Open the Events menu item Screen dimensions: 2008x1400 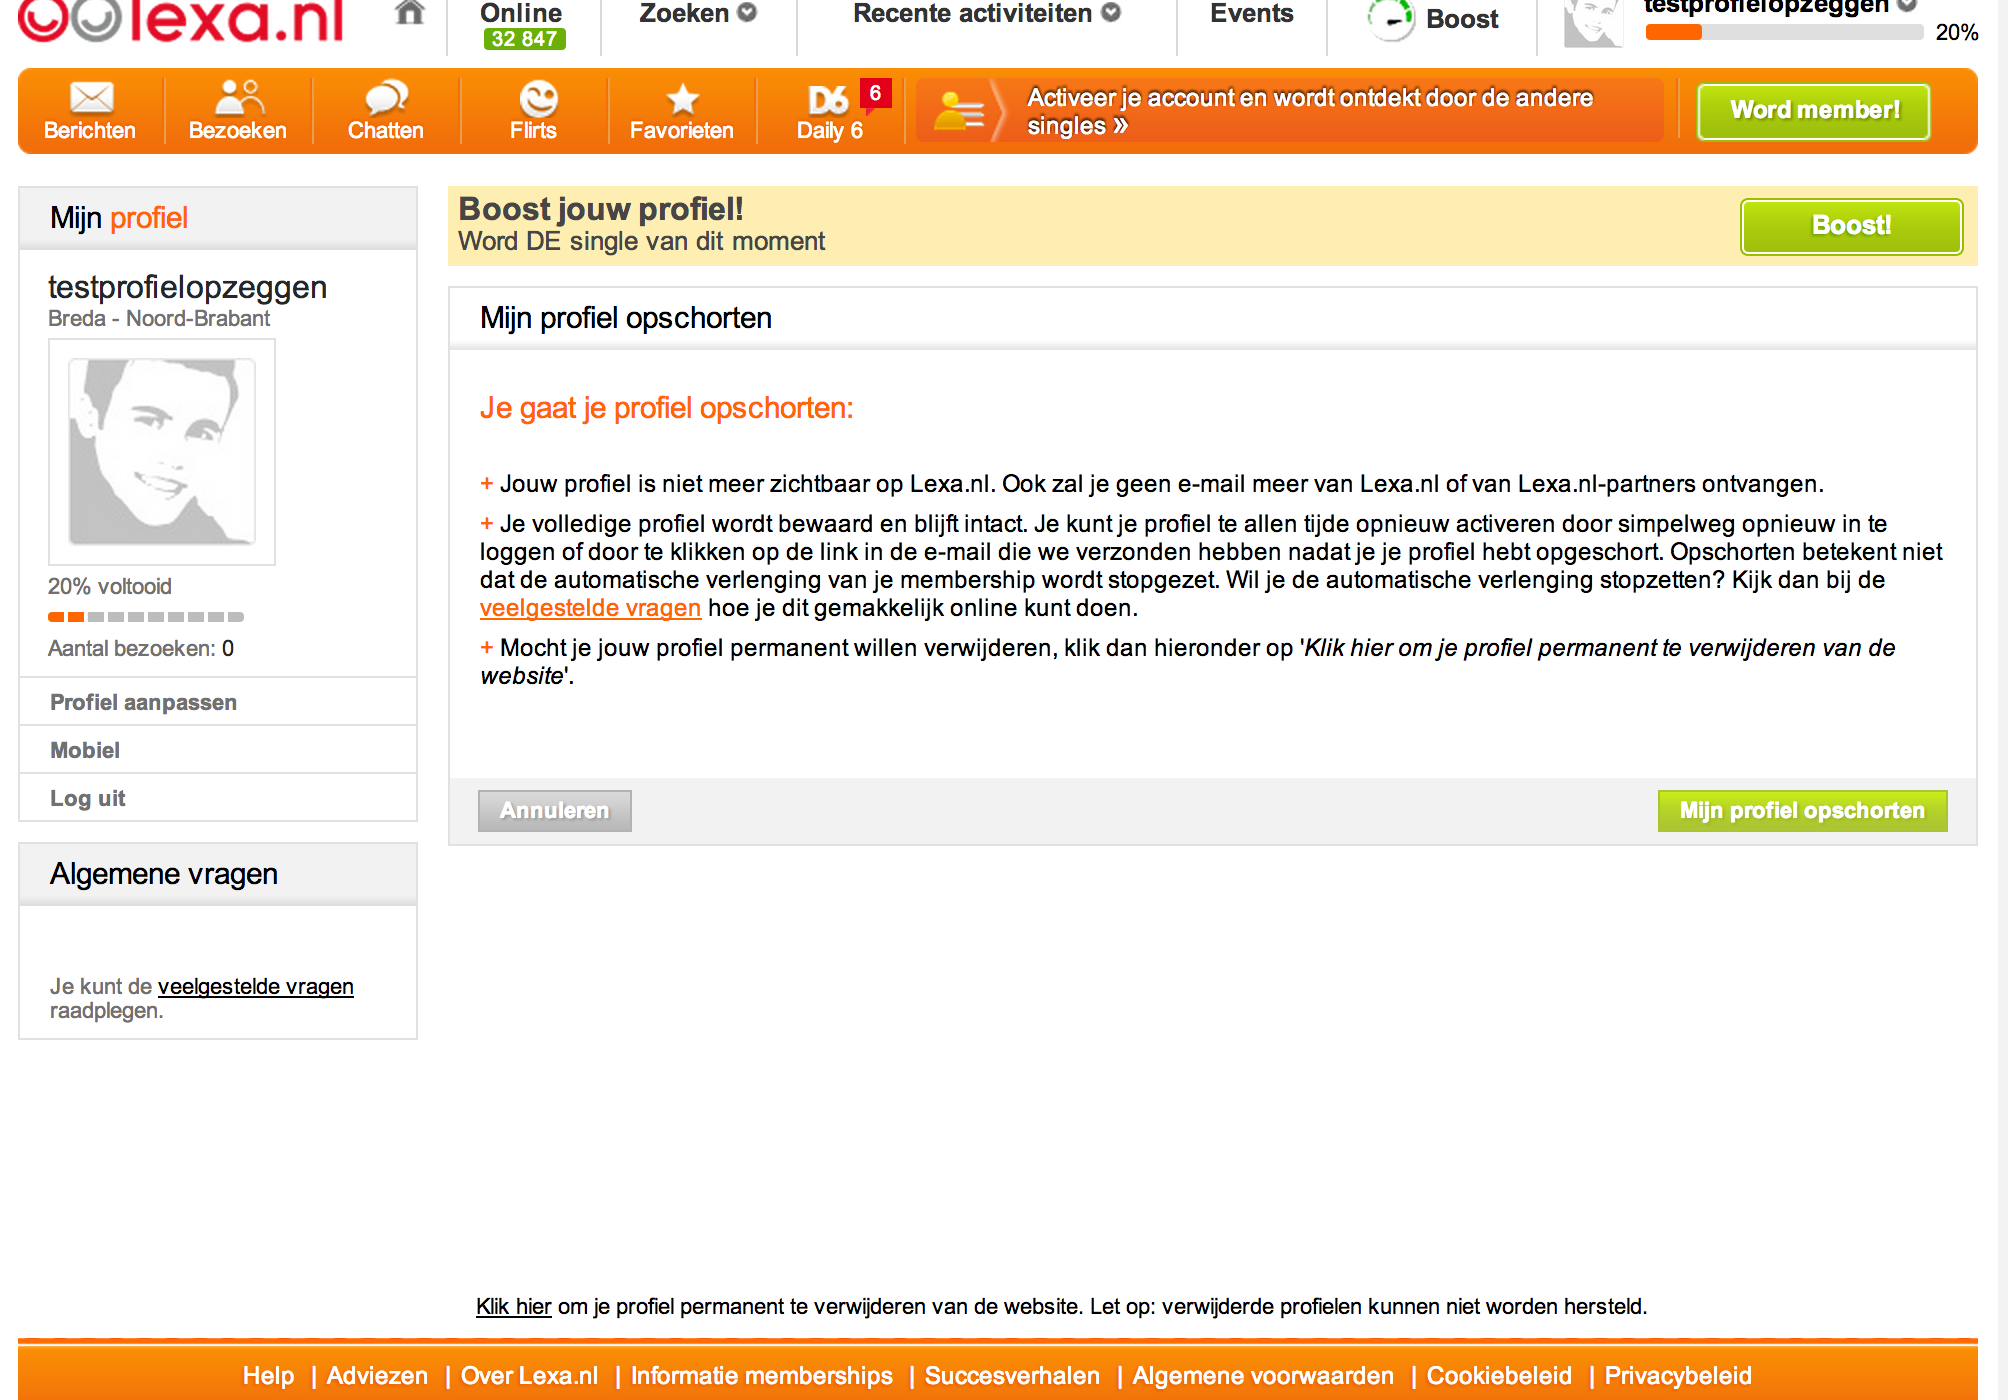(x=1251, y=14)
